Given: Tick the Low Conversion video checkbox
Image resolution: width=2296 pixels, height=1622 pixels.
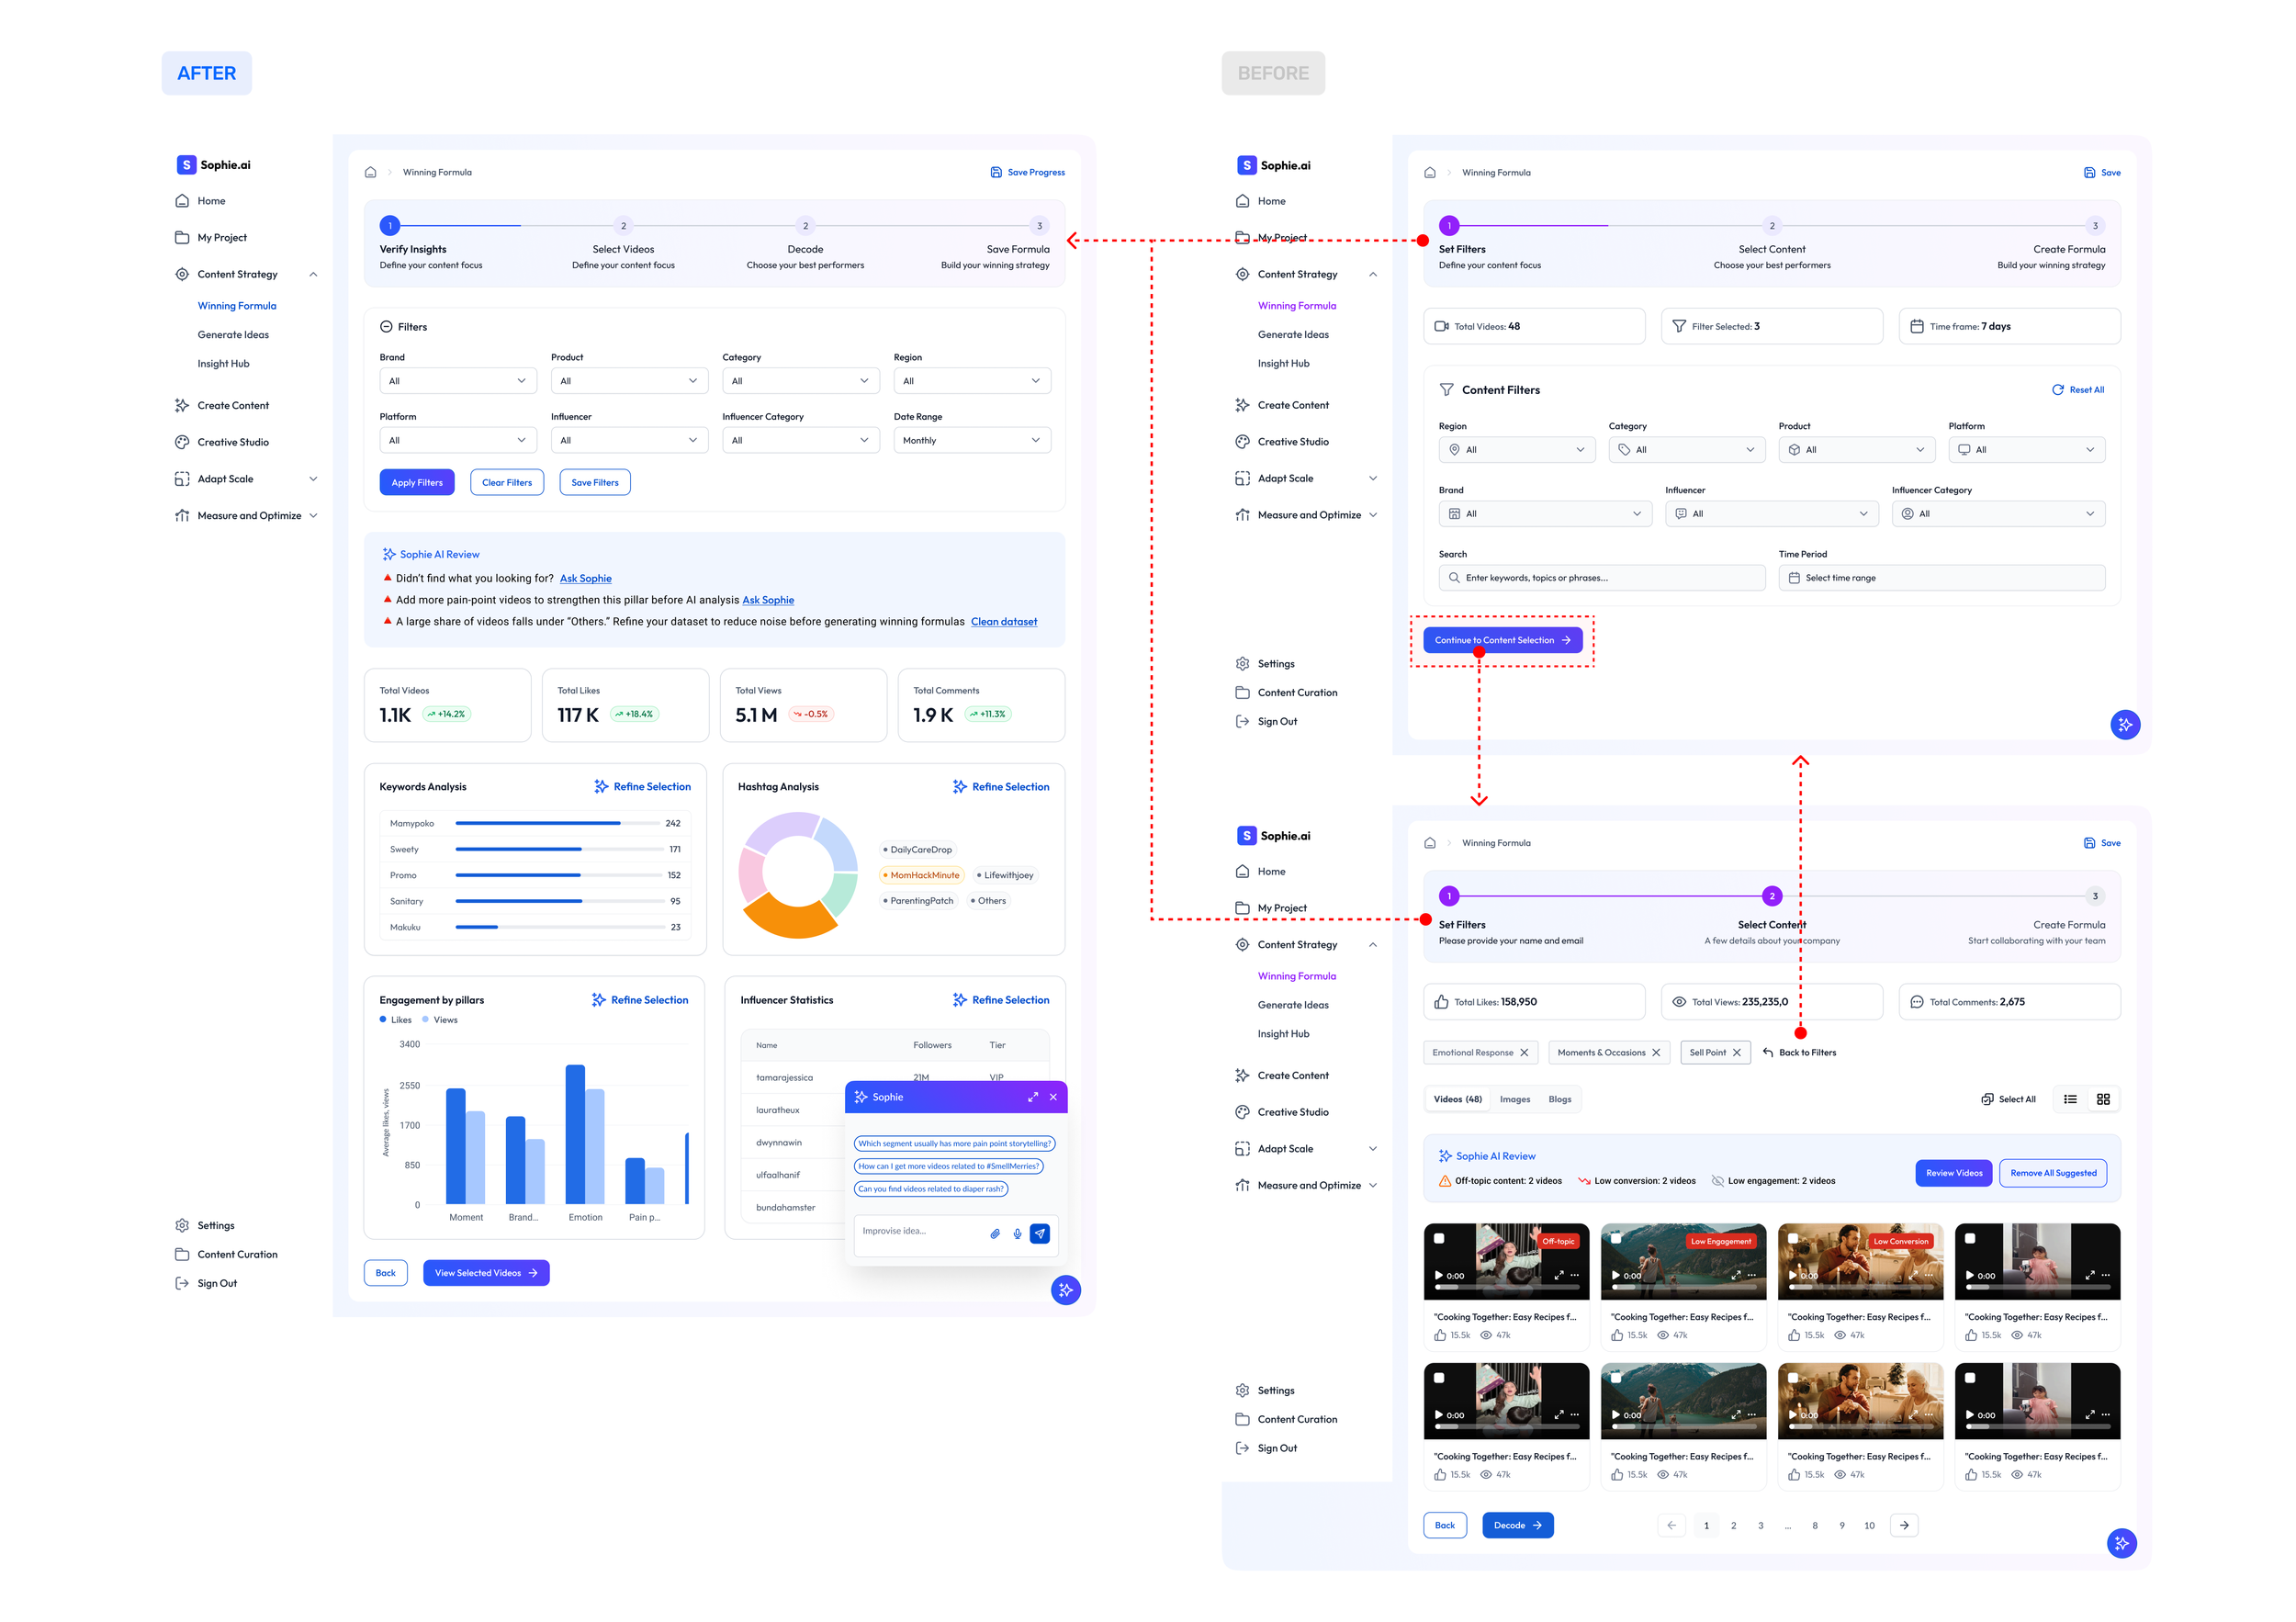Looking at the screenshot, I should tap(1793, 1238).
